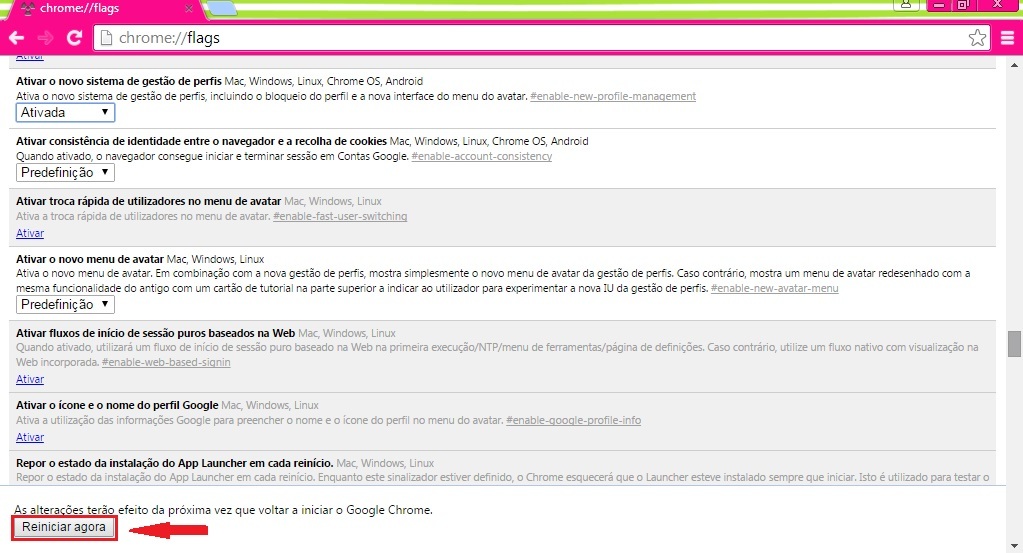
Task: Click the forward navigation arrow
Action: 45,38
